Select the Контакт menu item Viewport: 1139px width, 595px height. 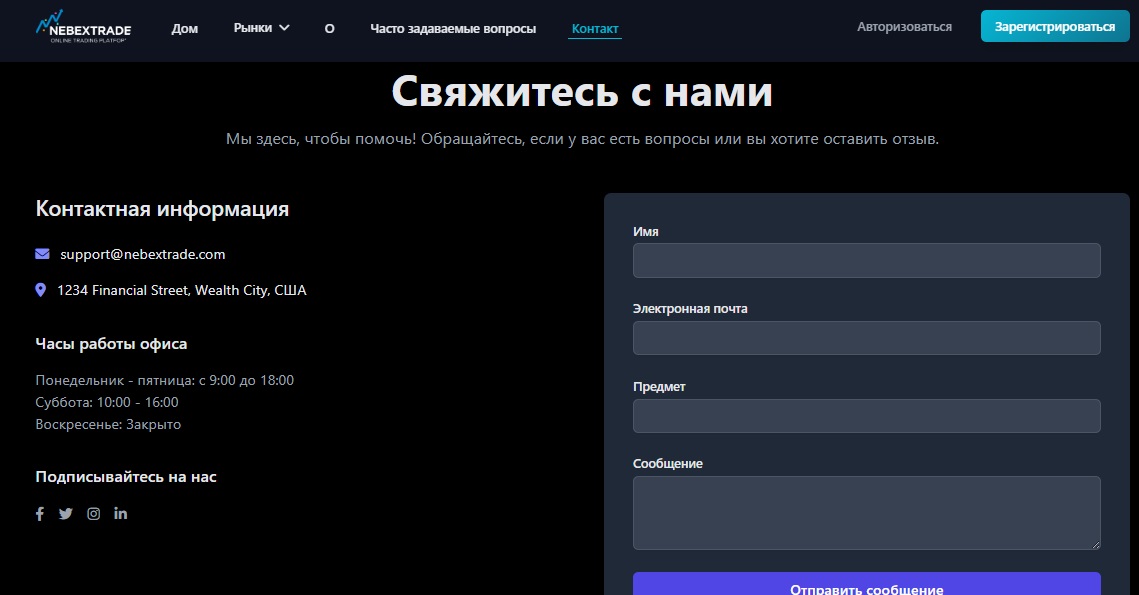point(595,28)
